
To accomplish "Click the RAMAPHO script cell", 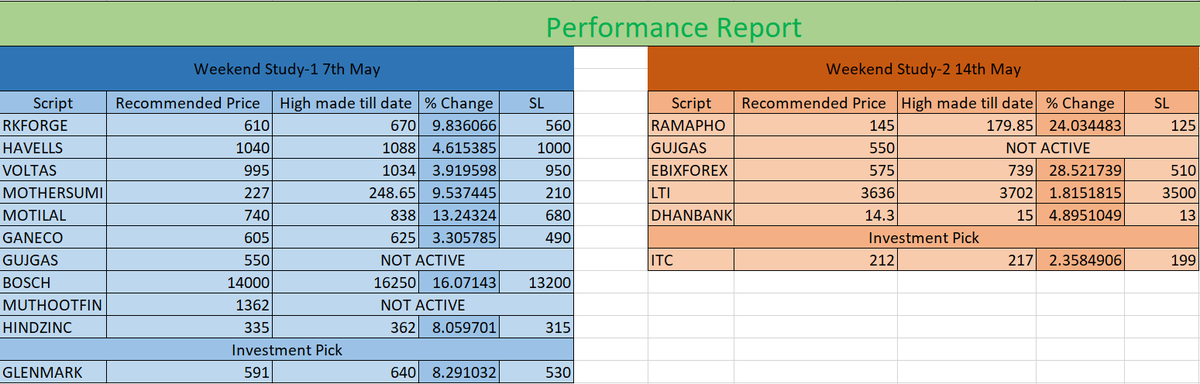I will [x=692, y=127].
